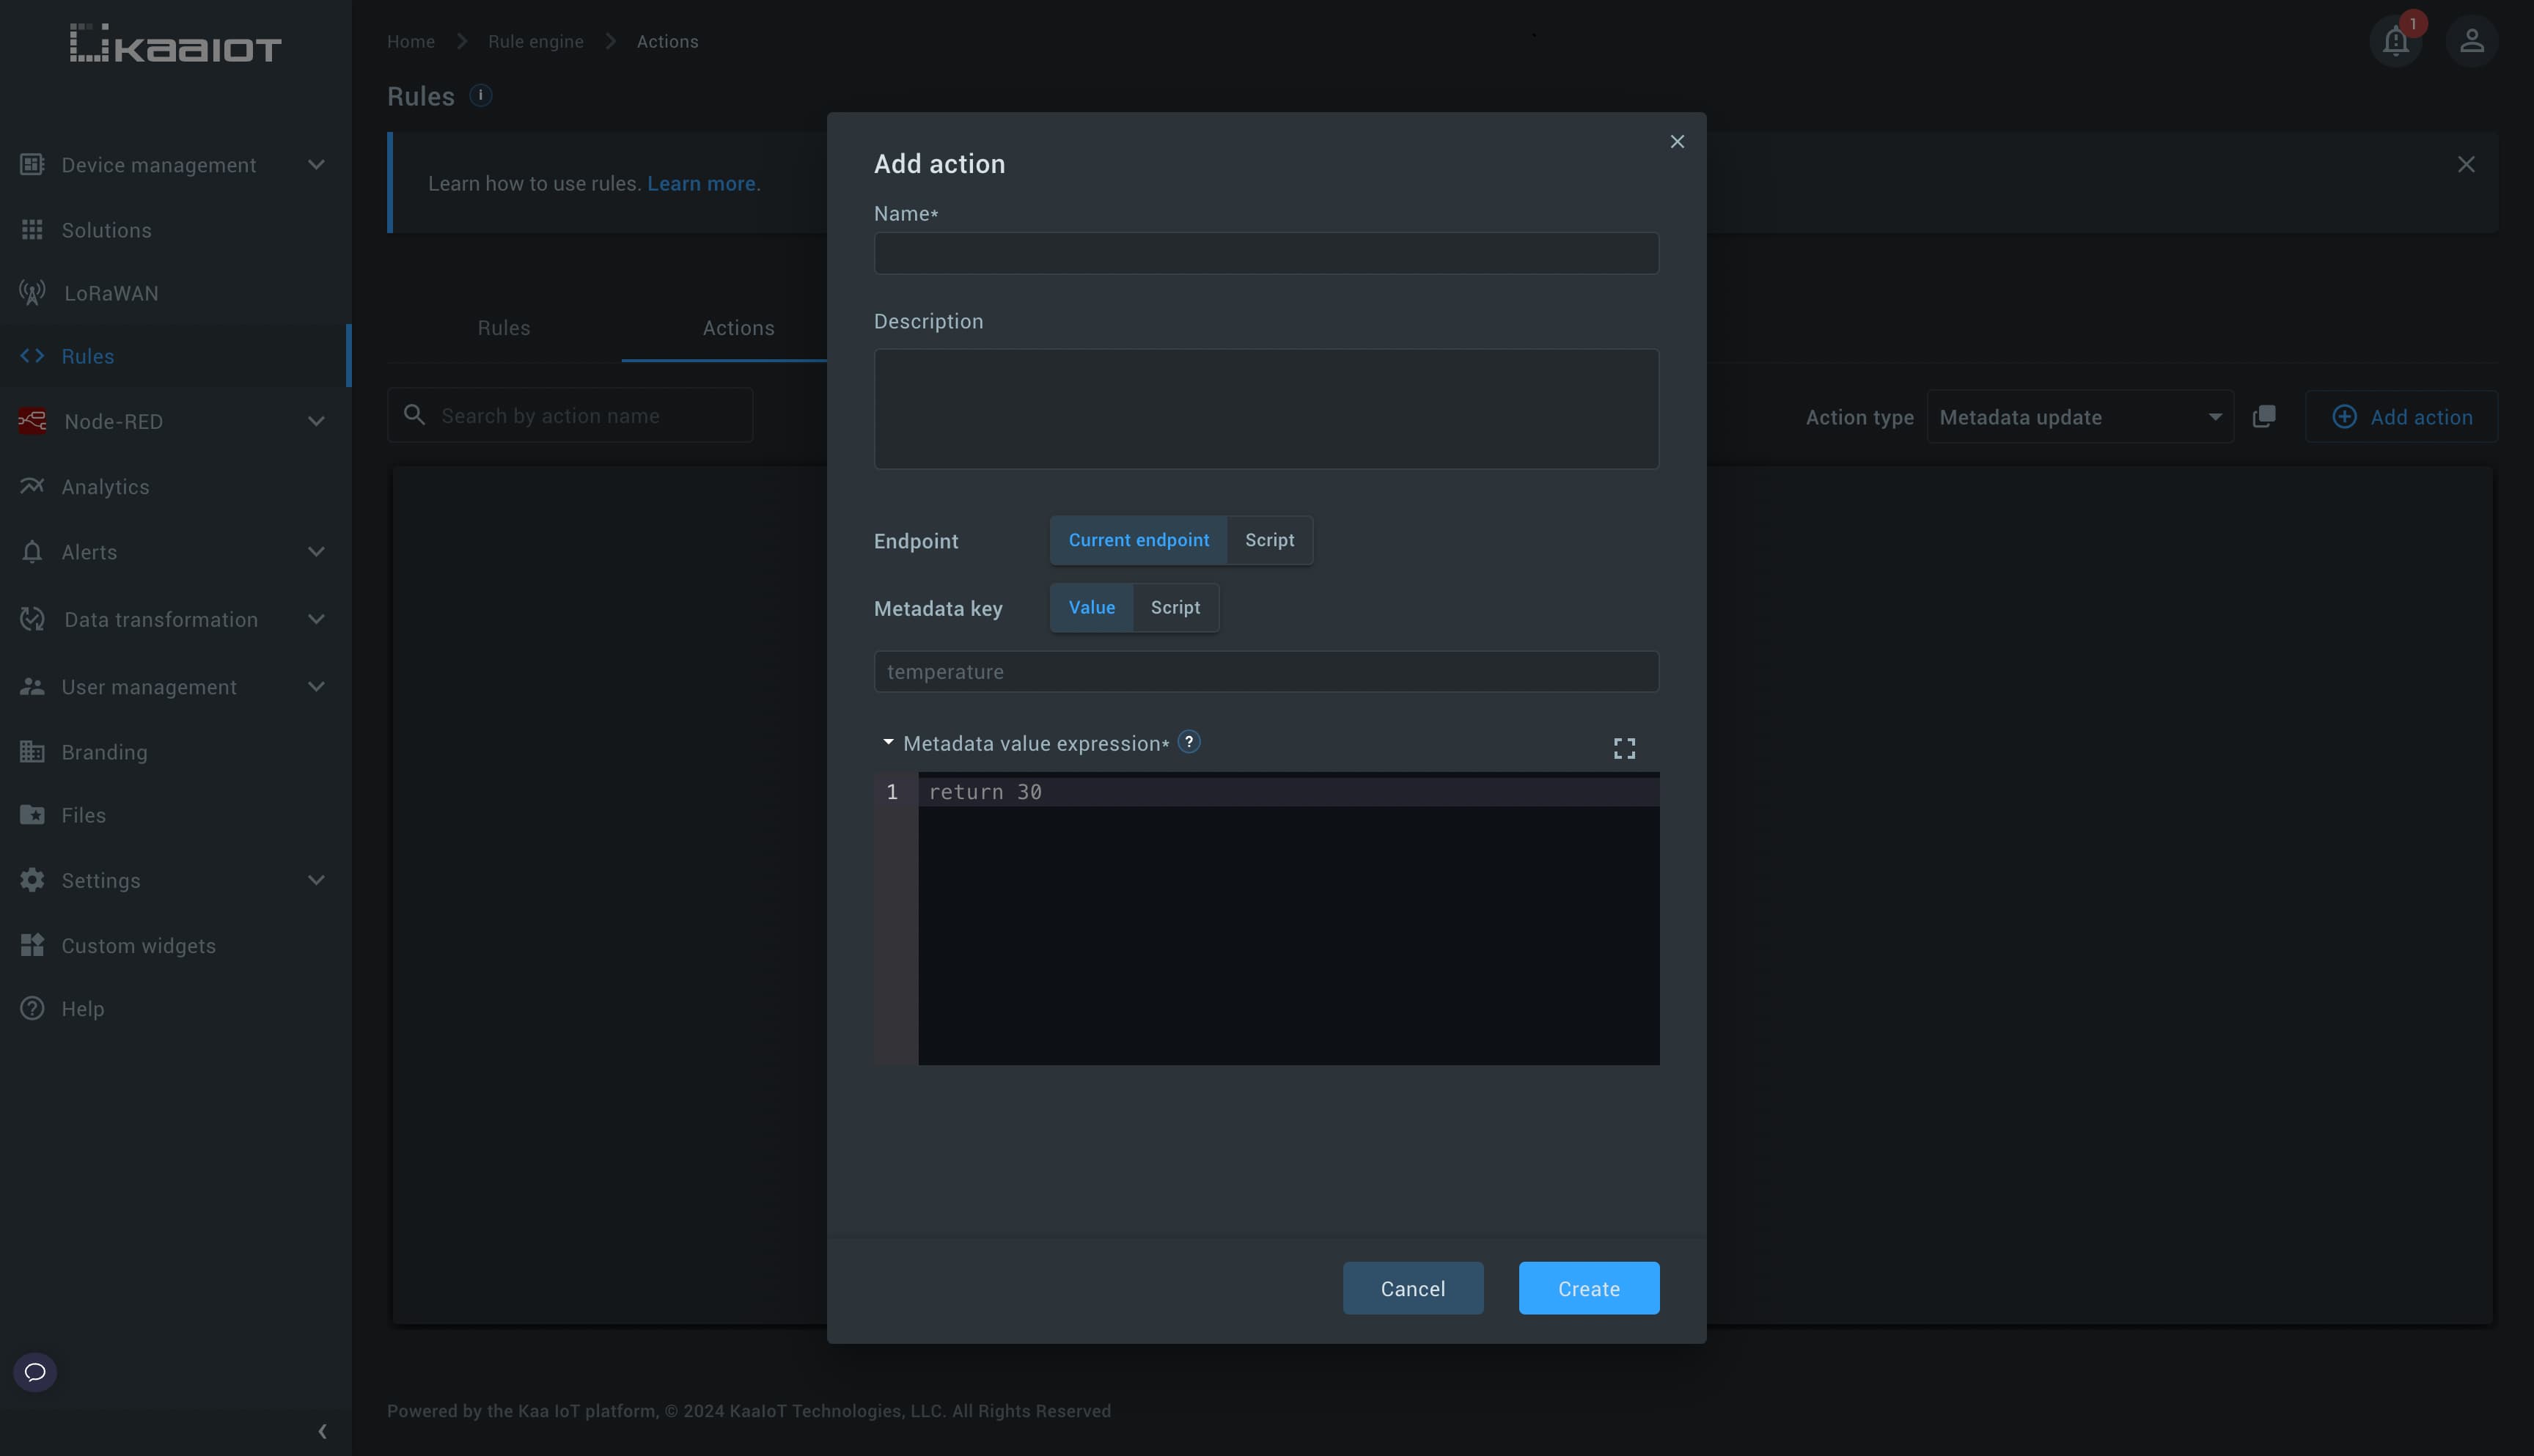Screen dimensions: 2534x1456
Task: Click the Node-RED sidebar icon
Action: coord(32,421)
